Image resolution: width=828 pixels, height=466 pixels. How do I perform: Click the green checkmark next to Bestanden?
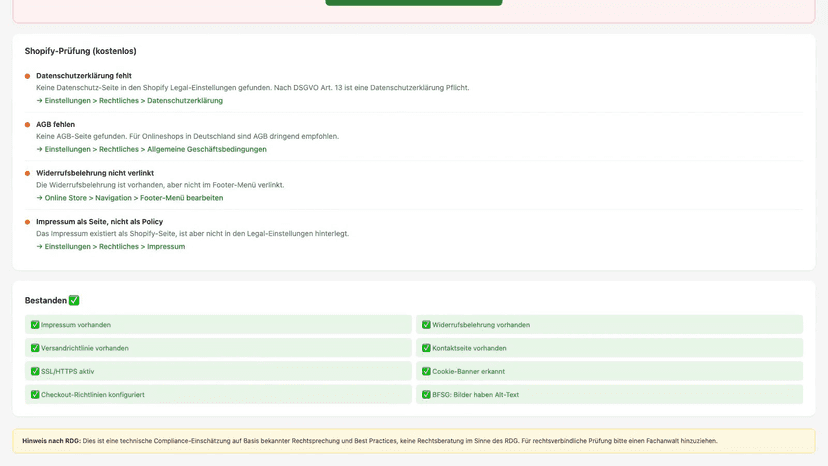(x=74, y=300)
